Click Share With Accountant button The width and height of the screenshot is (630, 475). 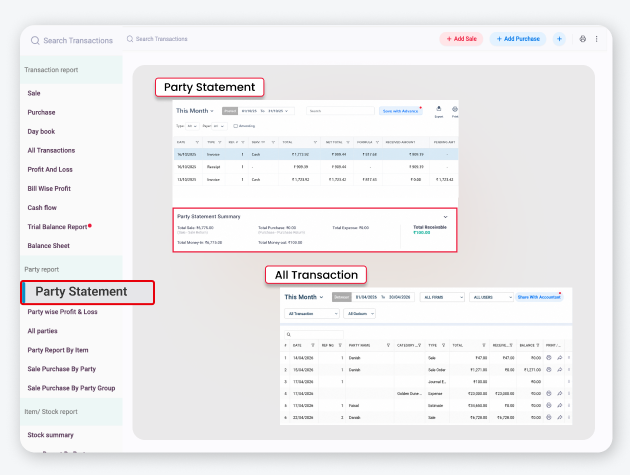[539, 297]
